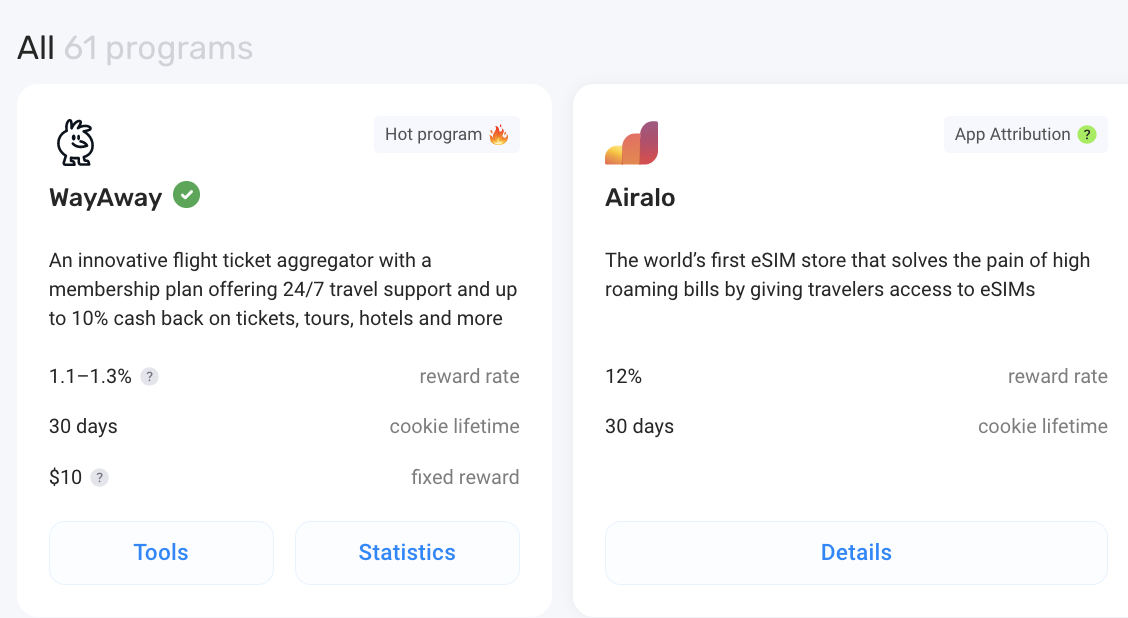Click the green question mark in App Attribution
The image size is (1128, 618).
click(1087, 135)
